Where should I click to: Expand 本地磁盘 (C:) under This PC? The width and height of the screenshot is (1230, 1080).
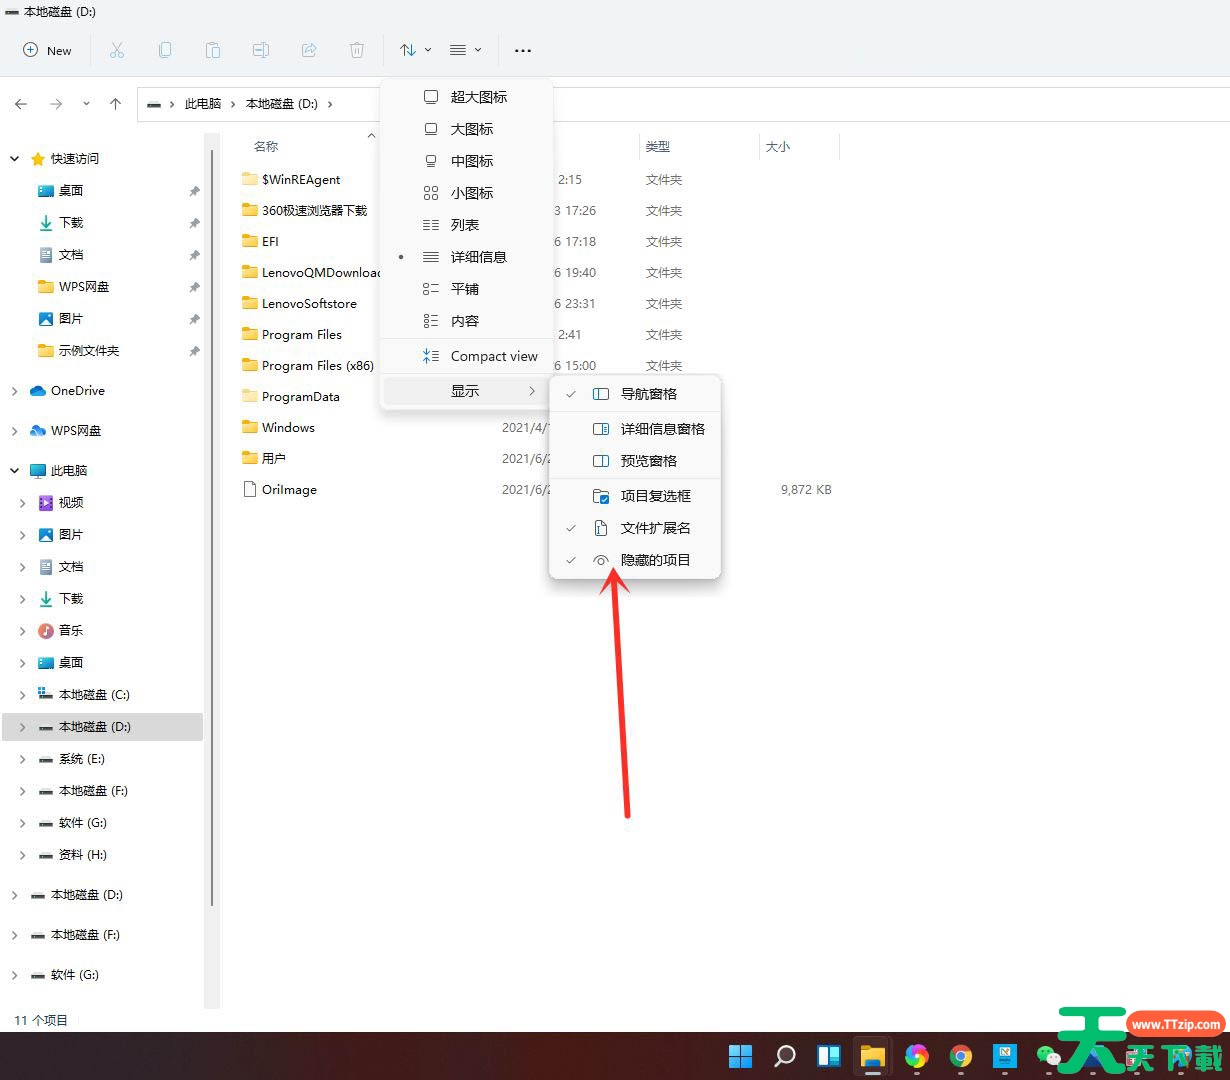(22, 695)
